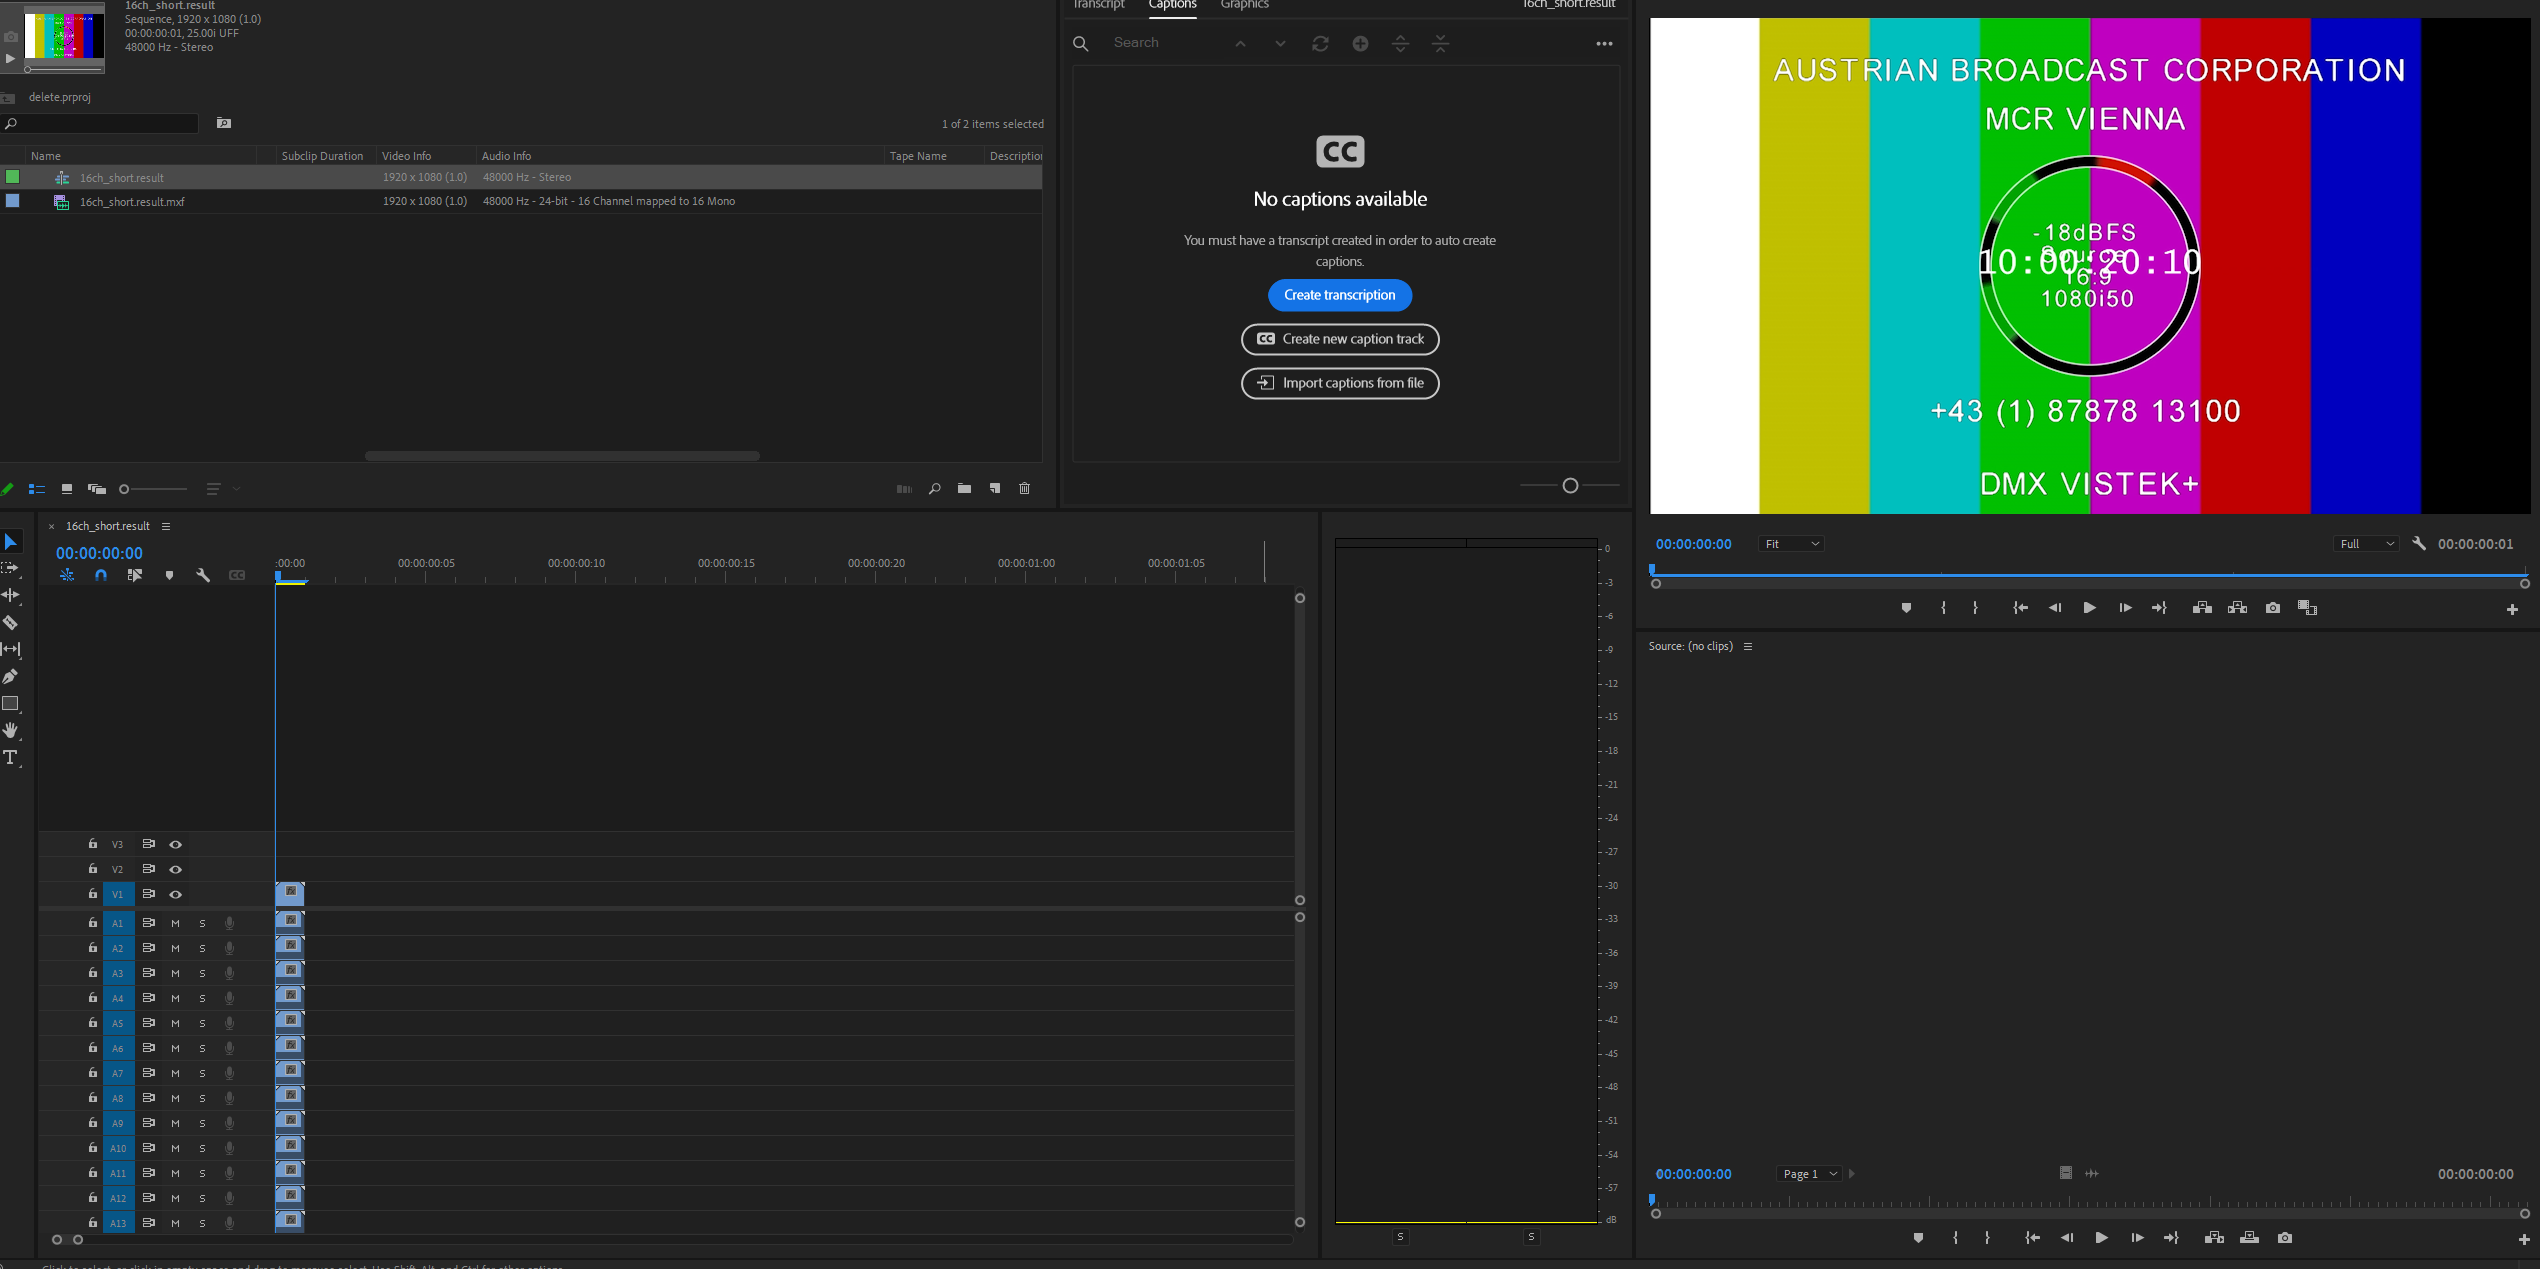The image size is (2540, 1269).
Task: Open the Source monitor panel menu
Action: [x=1748, y=647]
